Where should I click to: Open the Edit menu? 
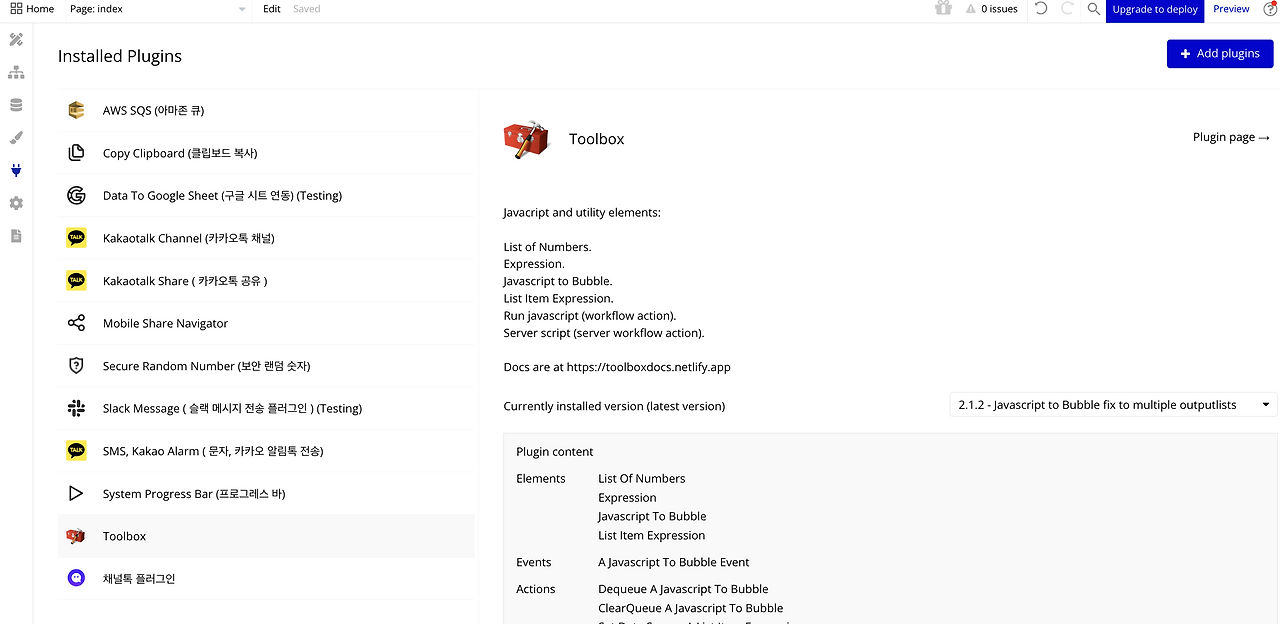click(x=272, y=9)
